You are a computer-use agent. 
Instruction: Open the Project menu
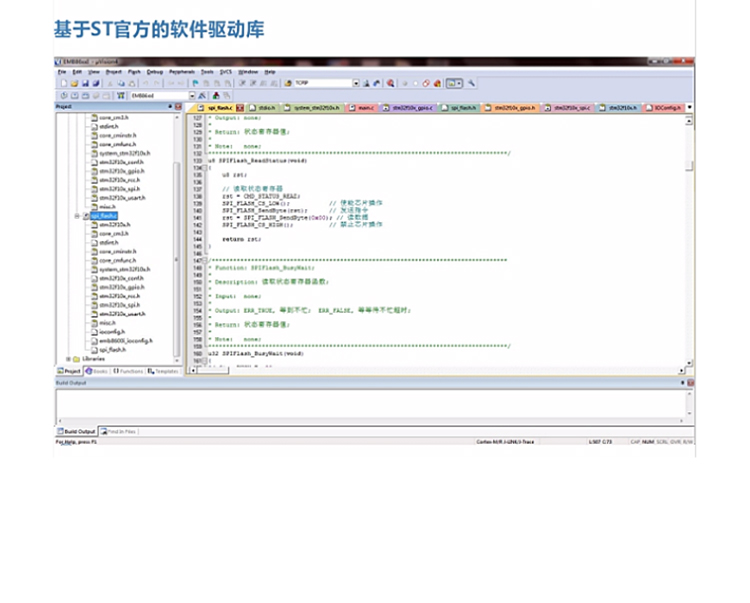114,72
